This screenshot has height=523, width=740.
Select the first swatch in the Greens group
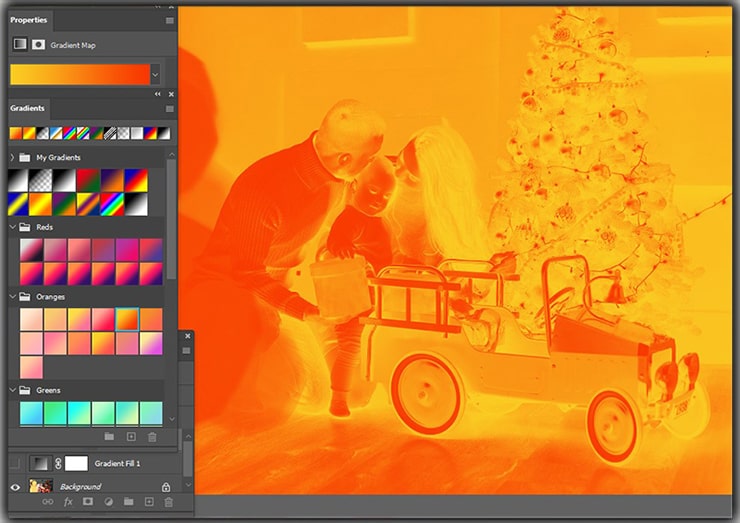pyautogui.click(x=31, y=413)
